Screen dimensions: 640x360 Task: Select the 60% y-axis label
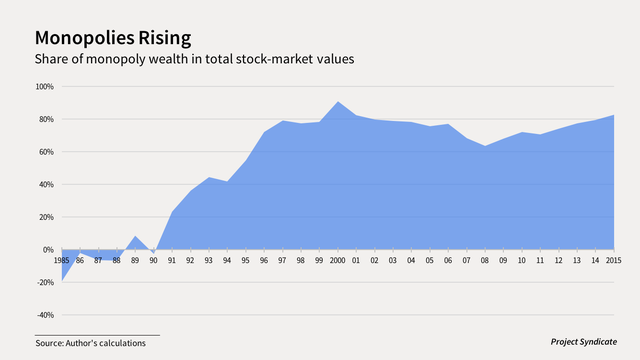(x=46, y=152)
